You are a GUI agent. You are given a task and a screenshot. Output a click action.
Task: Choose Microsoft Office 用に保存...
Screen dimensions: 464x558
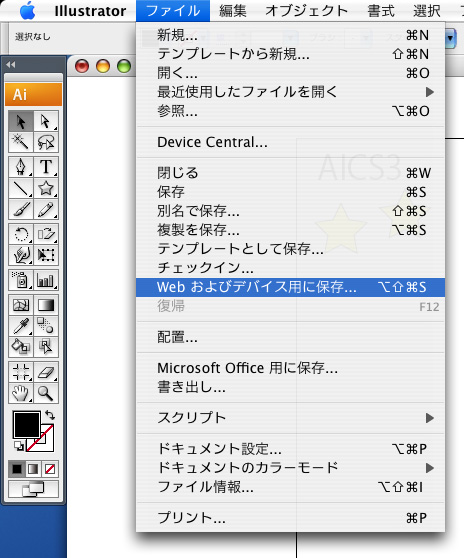pyautogui.click(x=290, y=368)
